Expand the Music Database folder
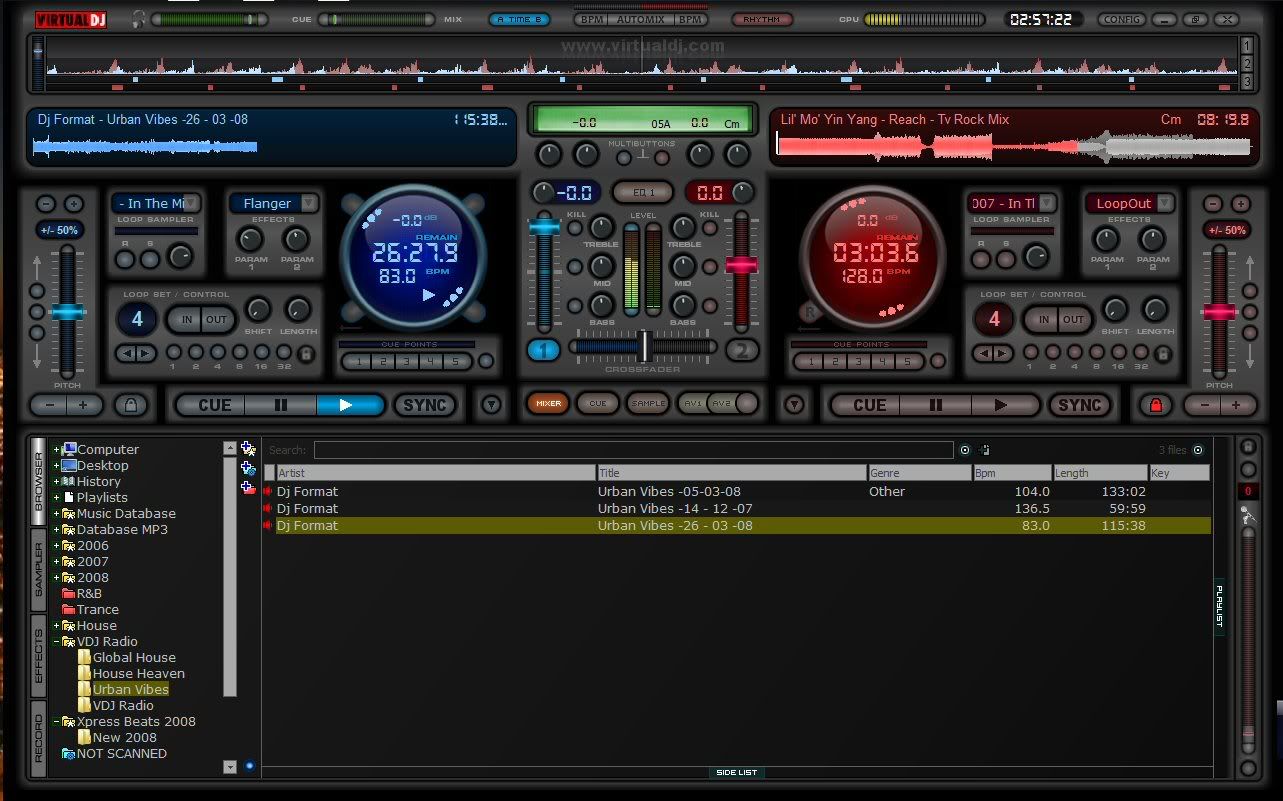 [x=57, y=514]
